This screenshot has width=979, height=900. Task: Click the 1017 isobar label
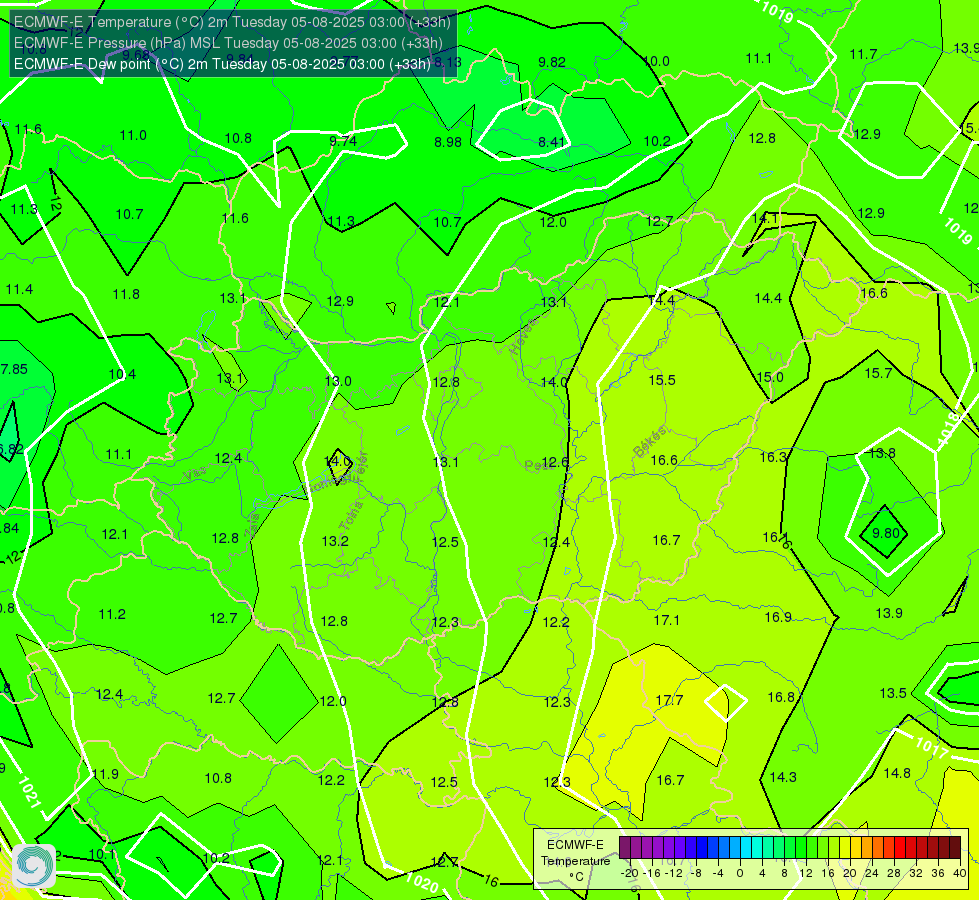pyautogui.click(x=932, y=746)
